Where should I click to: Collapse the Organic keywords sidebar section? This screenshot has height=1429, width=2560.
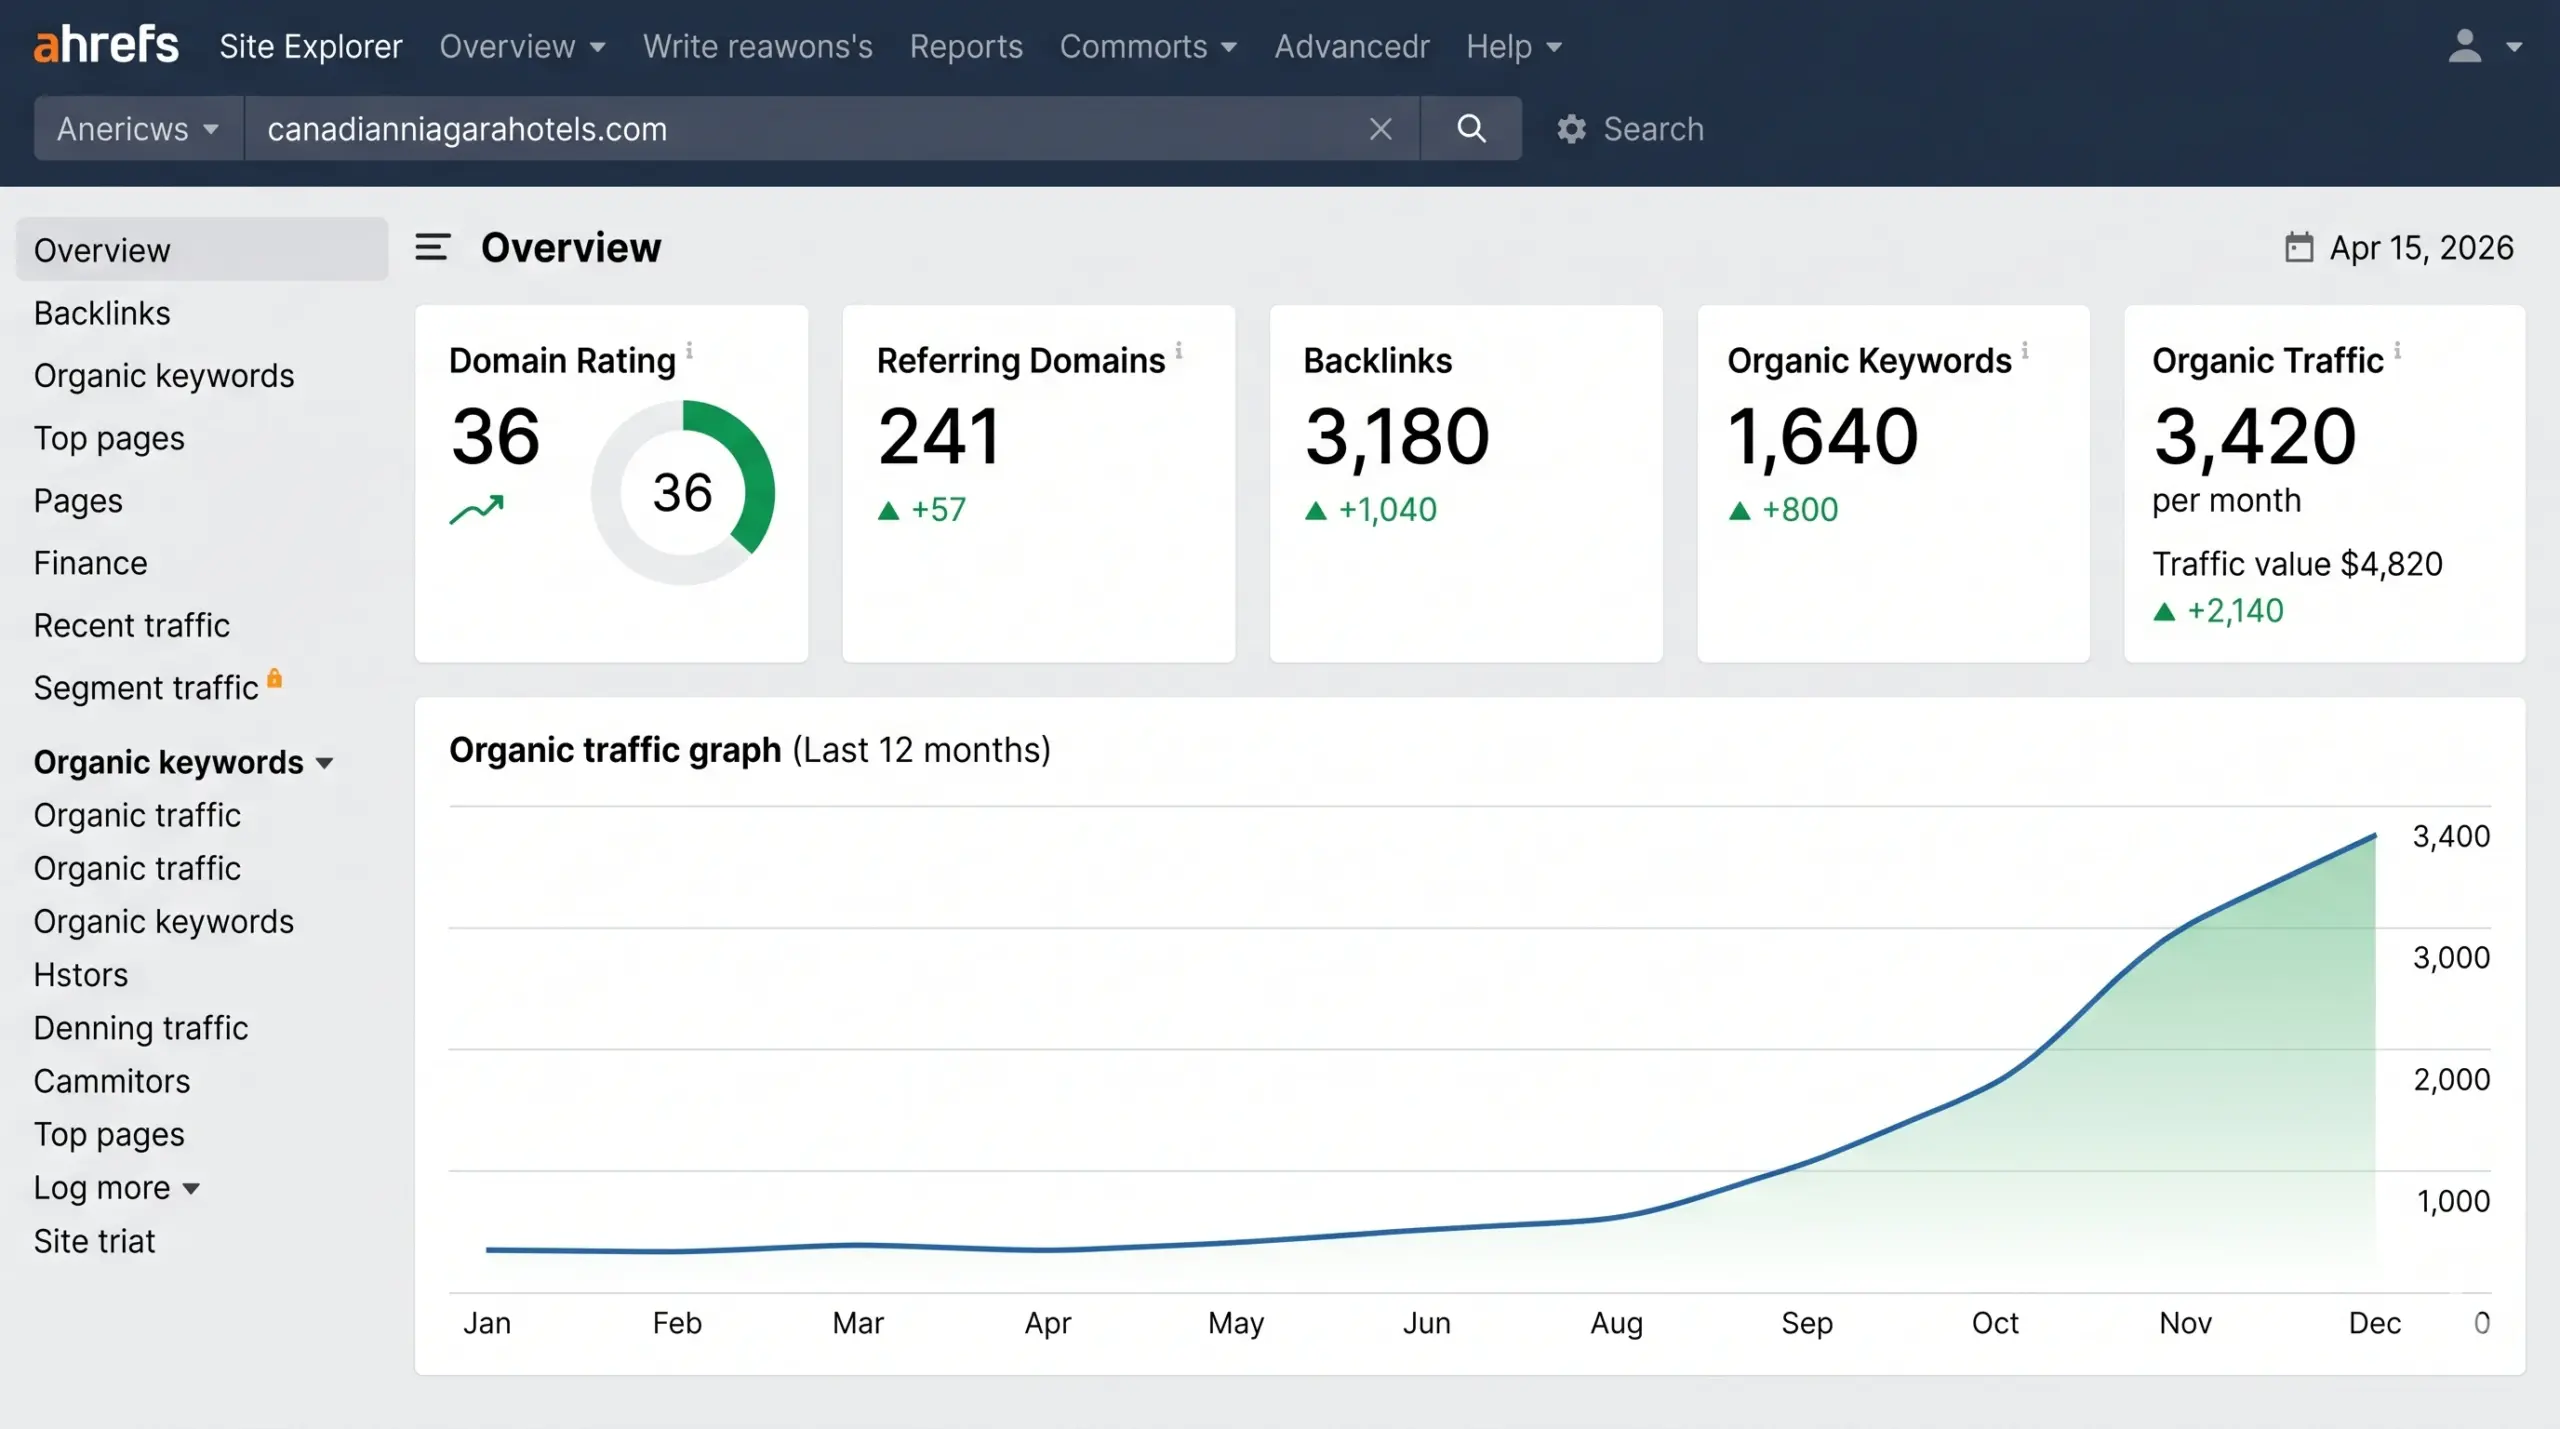[183, 762]
